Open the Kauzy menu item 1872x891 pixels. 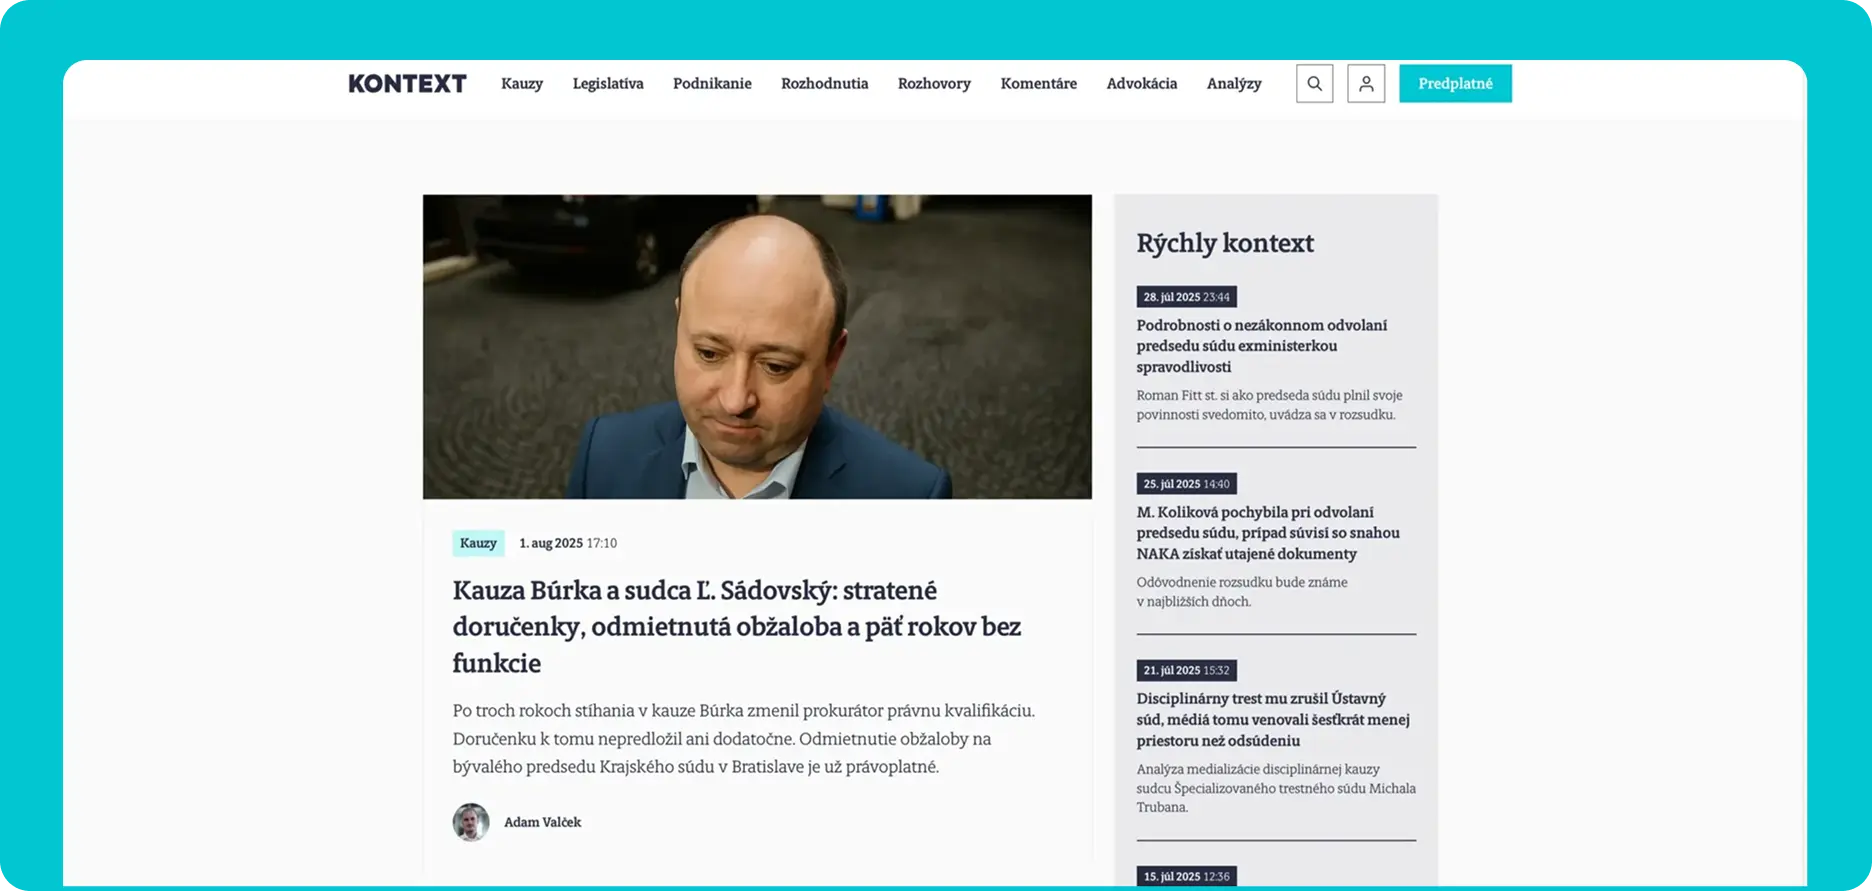tap(522, 84)
